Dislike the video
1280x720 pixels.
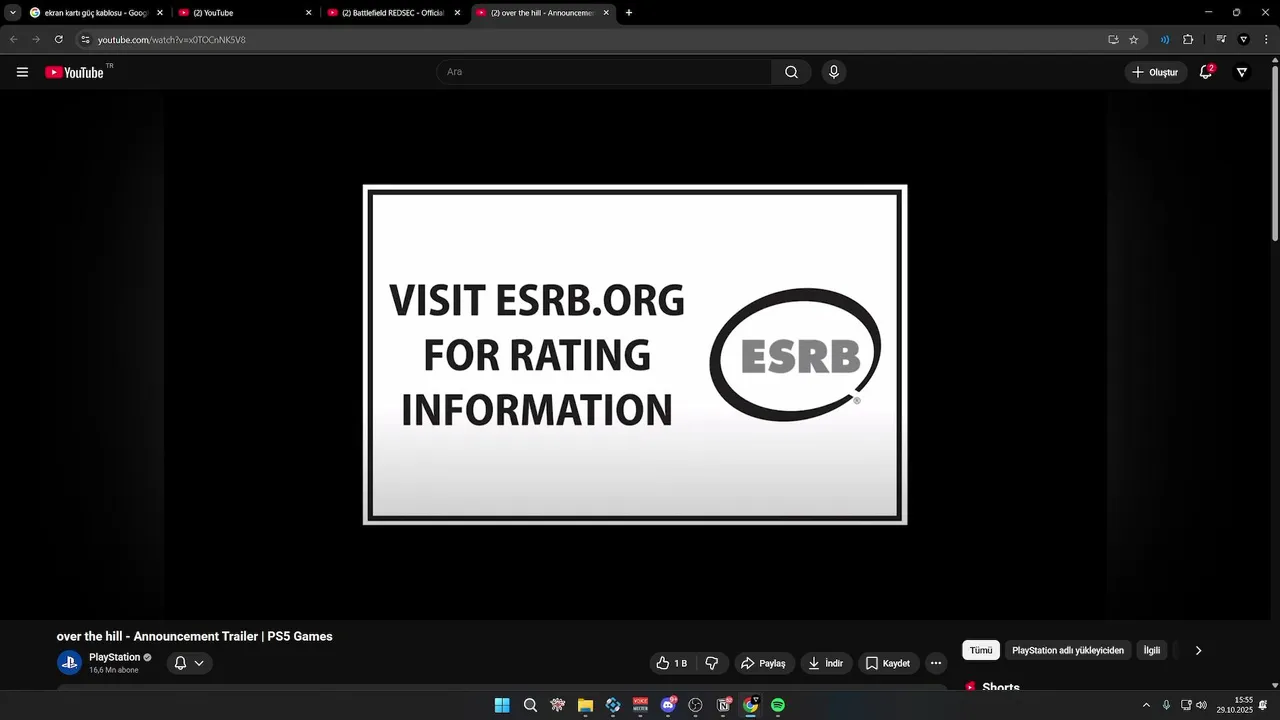click(x=712, y=663)
